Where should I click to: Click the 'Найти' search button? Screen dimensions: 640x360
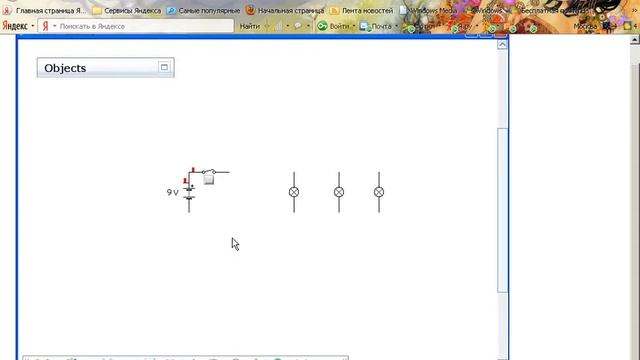(x=250, y=26)
